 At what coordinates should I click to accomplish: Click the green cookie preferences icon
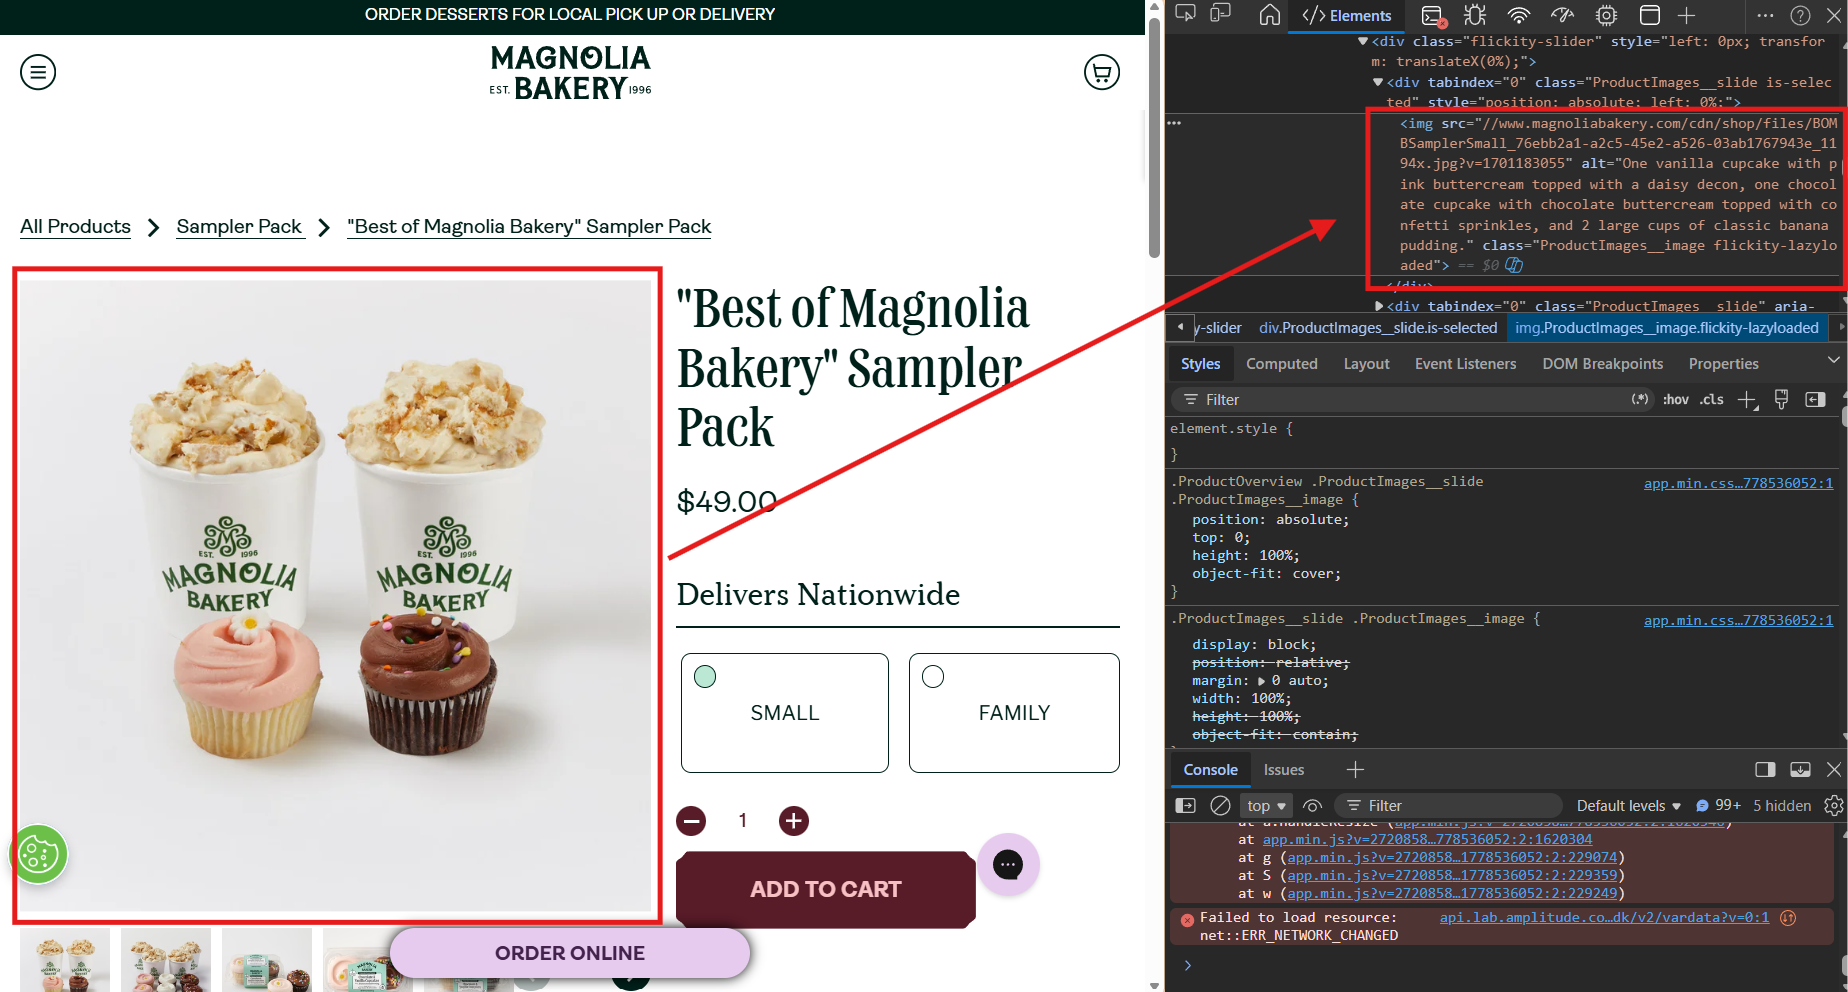tap(39, 855)
